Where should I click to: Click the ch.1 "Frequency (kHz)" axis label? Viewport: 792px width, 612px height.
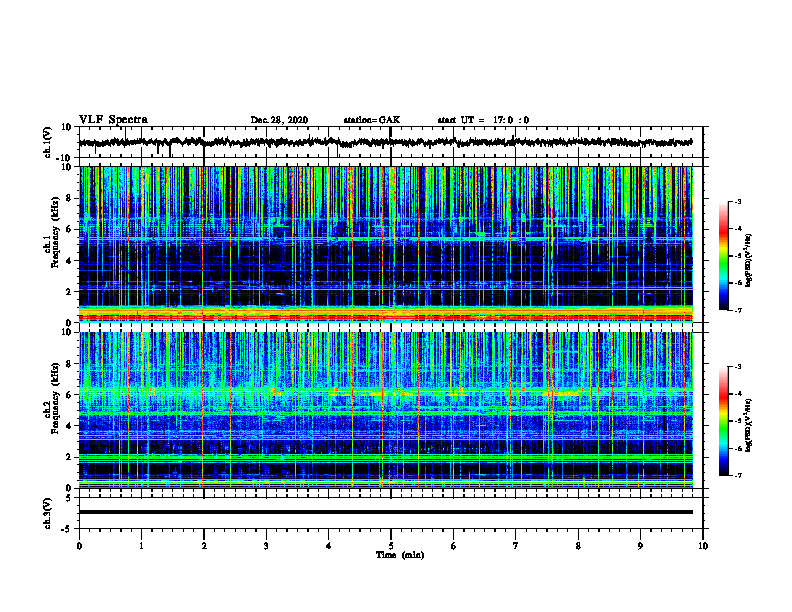tap(55, 232)
